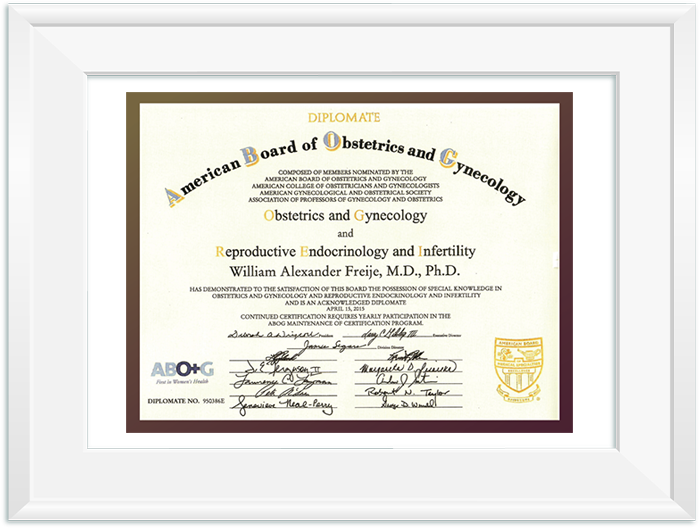Click the ABO+G logo
This screenshot has height=528, width=699.
(182, 370)
